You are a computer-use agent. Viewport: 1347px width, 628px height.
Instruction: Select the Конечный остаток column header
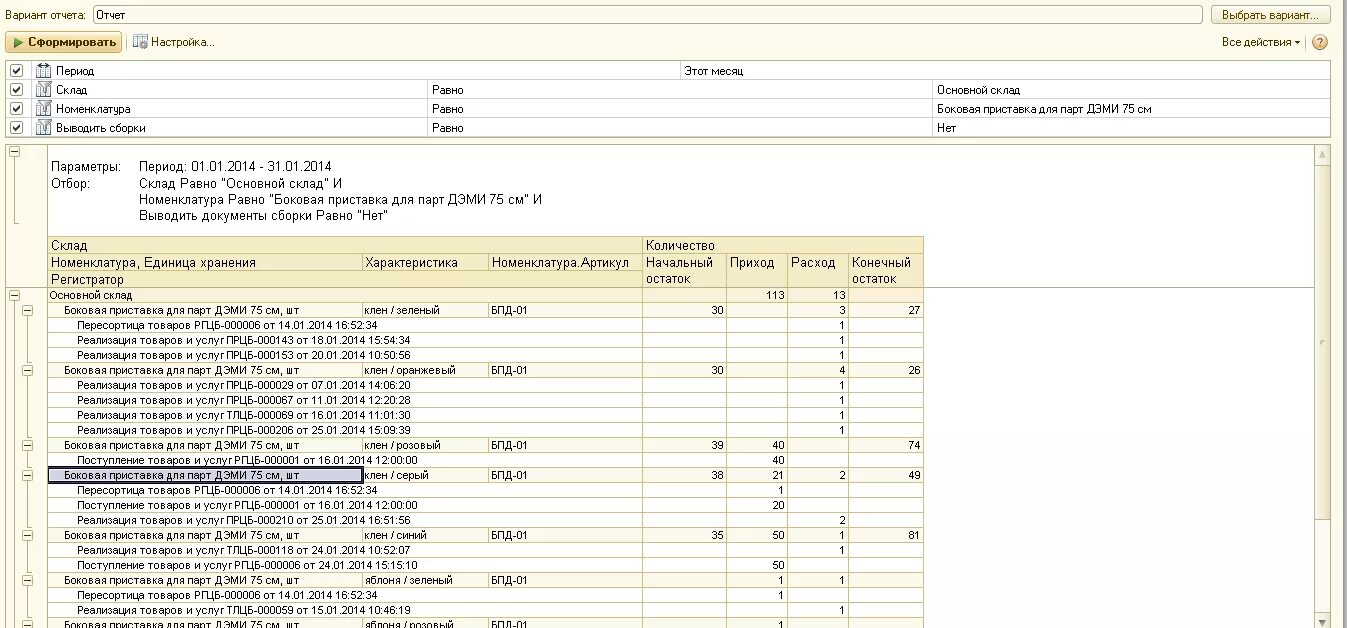click(886, 270)
